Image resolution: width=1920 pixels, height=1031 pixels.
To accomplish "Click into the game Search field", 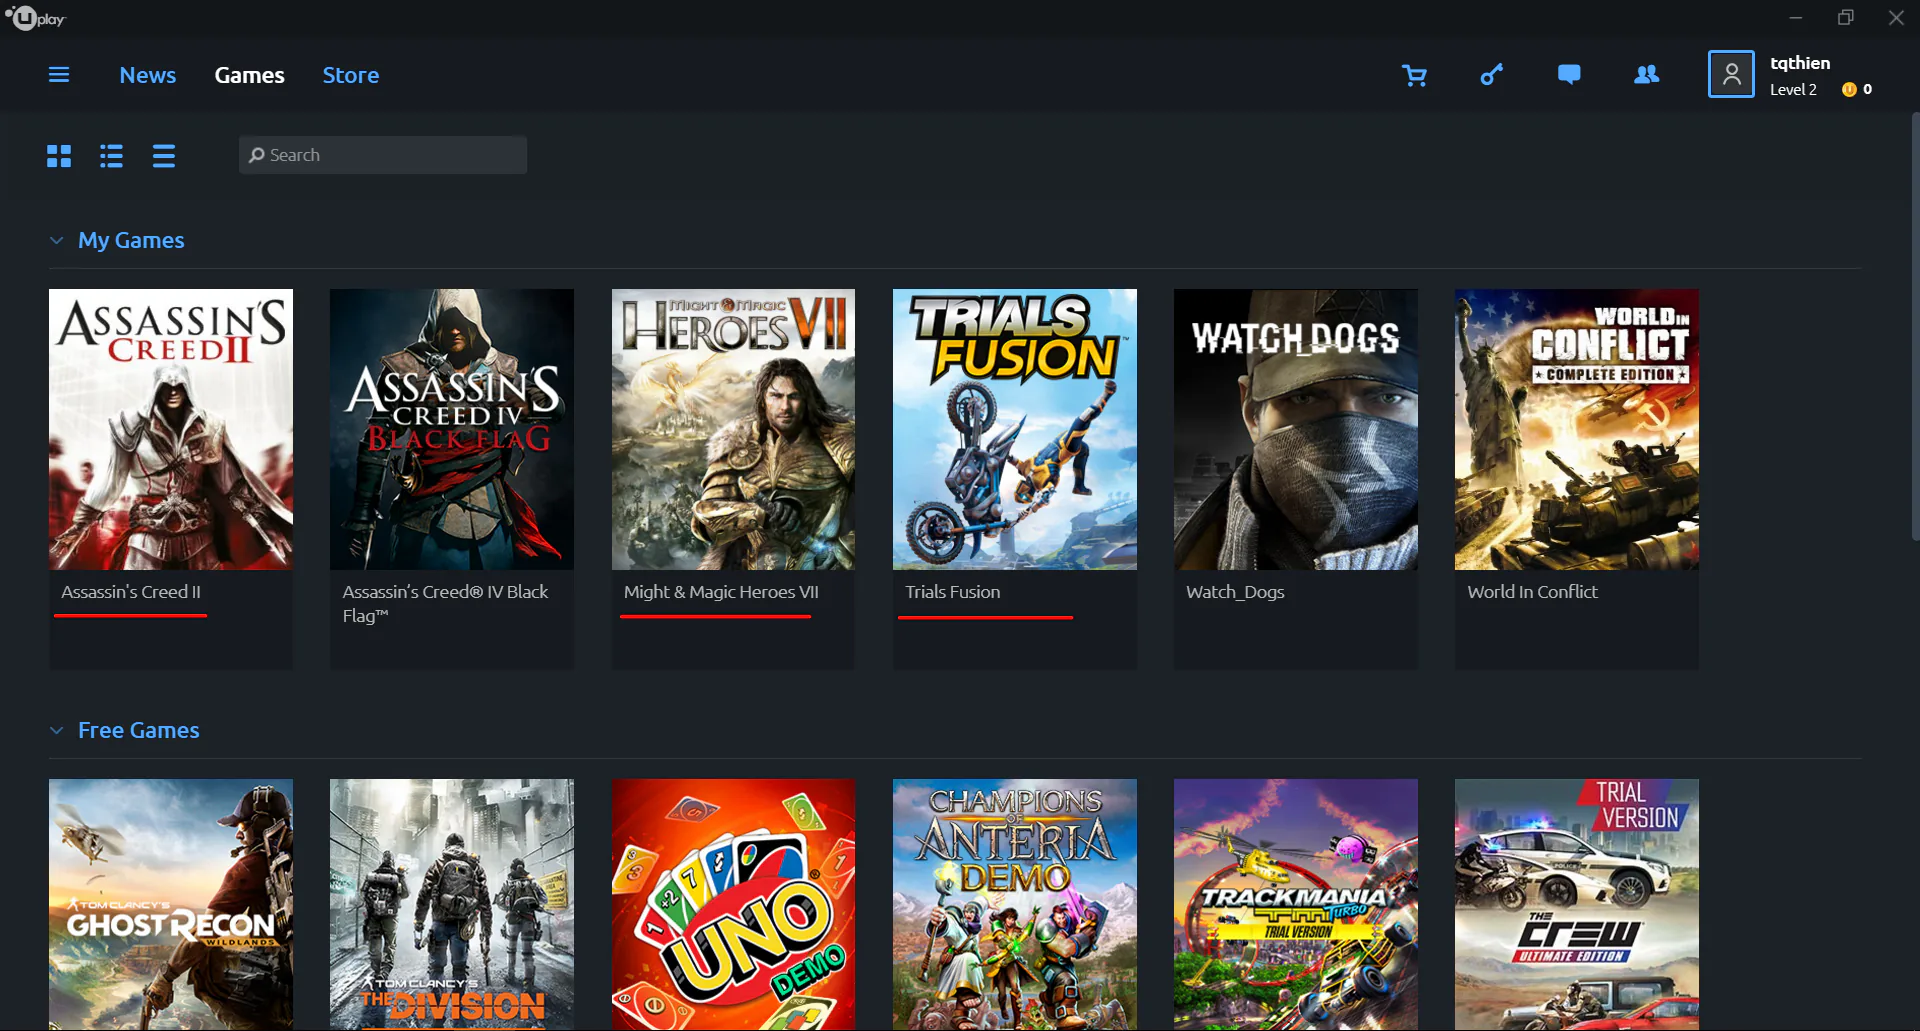I will pos(383,155).
